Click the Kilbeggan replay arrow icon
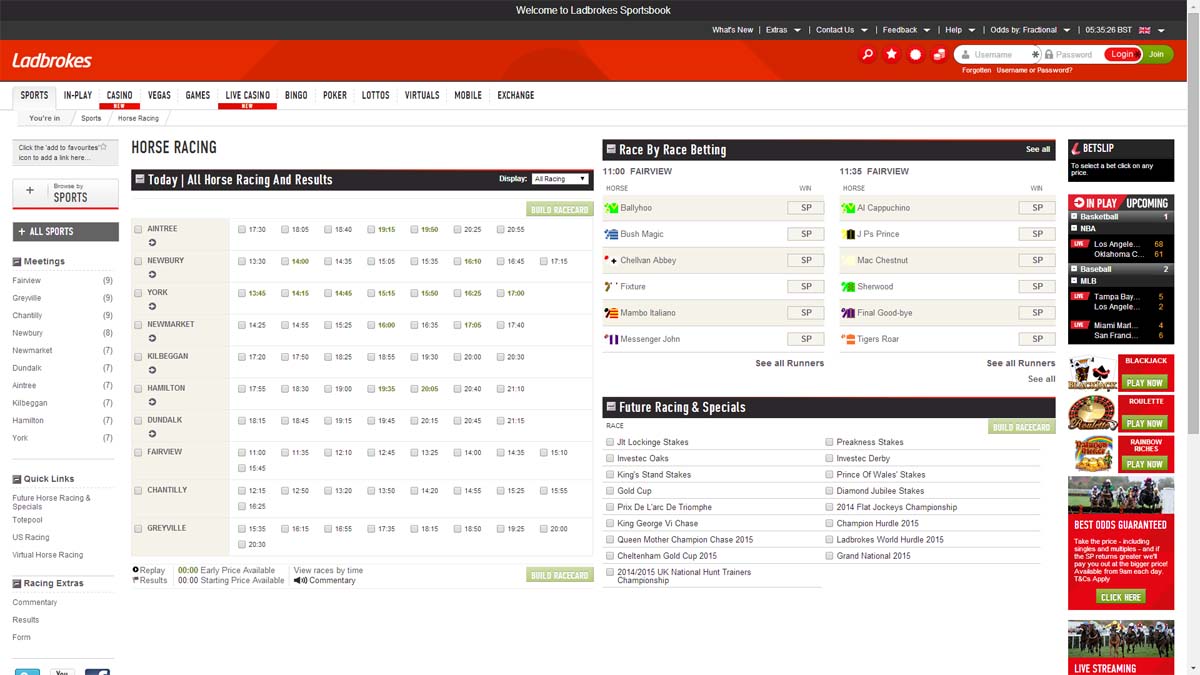The width and height of the screenshot is (1200, 675). click(152, 371)
